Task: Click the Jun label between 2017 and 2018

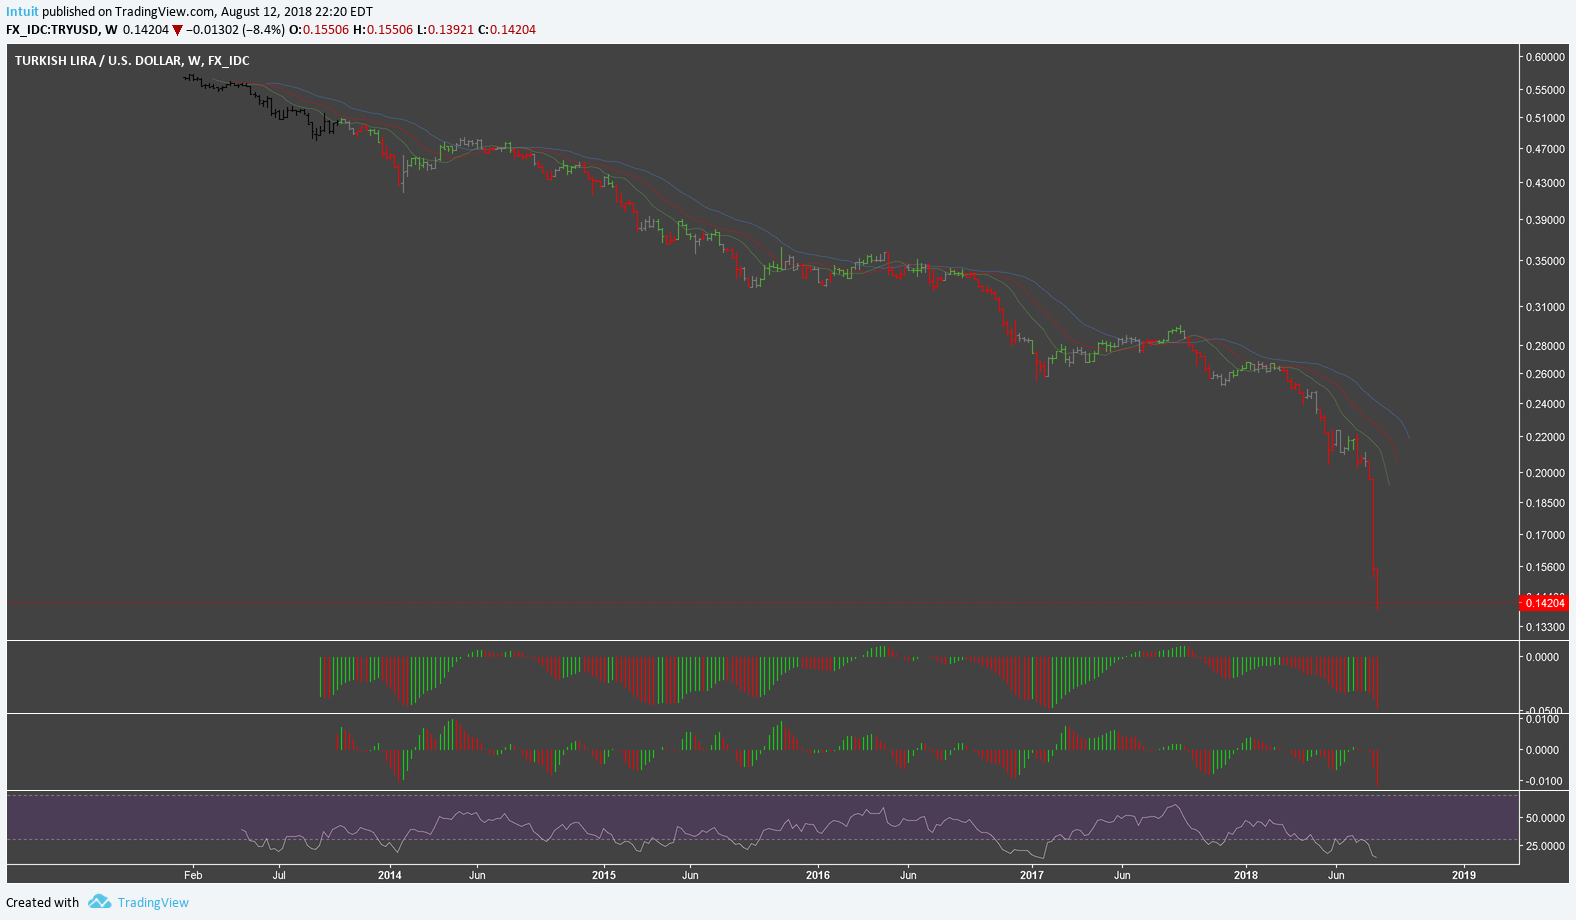Action: point(1122,875)
